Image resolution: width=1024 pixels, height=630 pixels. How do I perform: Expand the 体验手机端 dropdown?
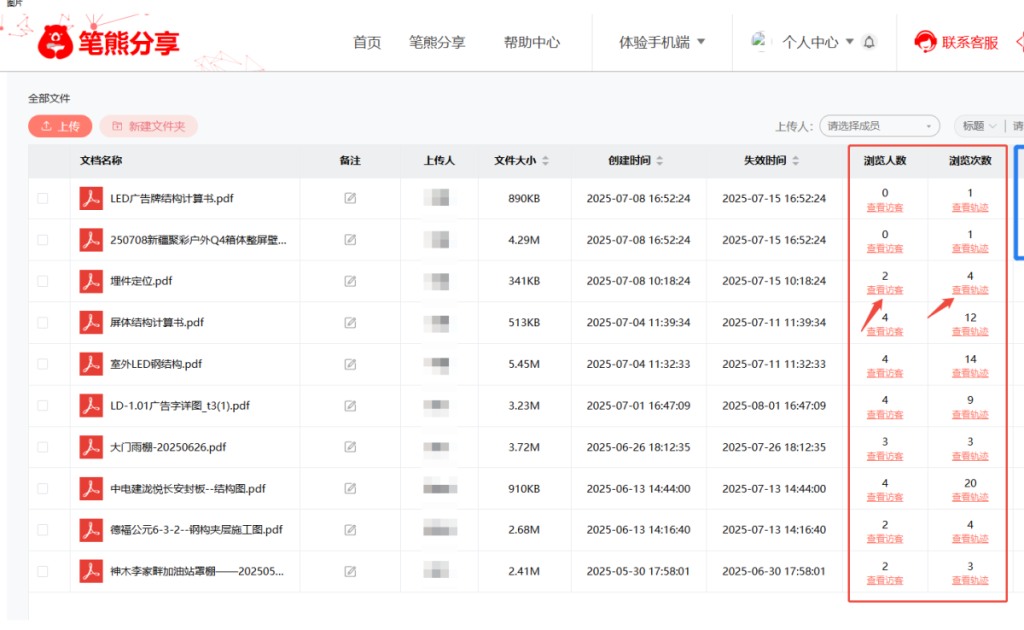(662, 42)
